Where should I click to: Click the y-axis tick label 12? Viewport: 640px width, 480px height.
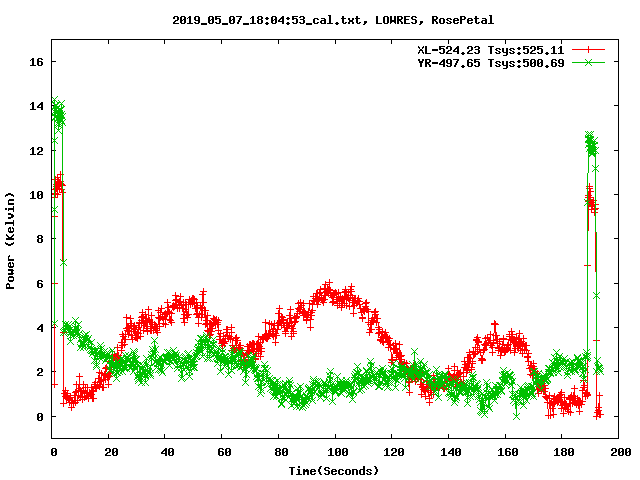tap(36, 151)
